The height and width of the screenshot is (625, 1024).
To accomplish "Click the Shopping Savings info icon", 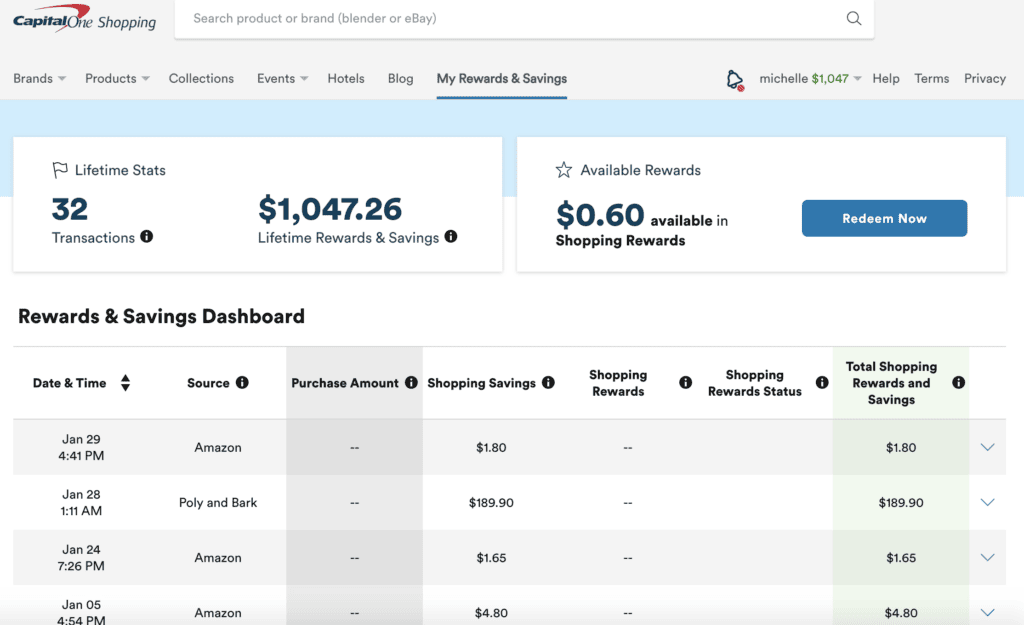I will 548,382.
